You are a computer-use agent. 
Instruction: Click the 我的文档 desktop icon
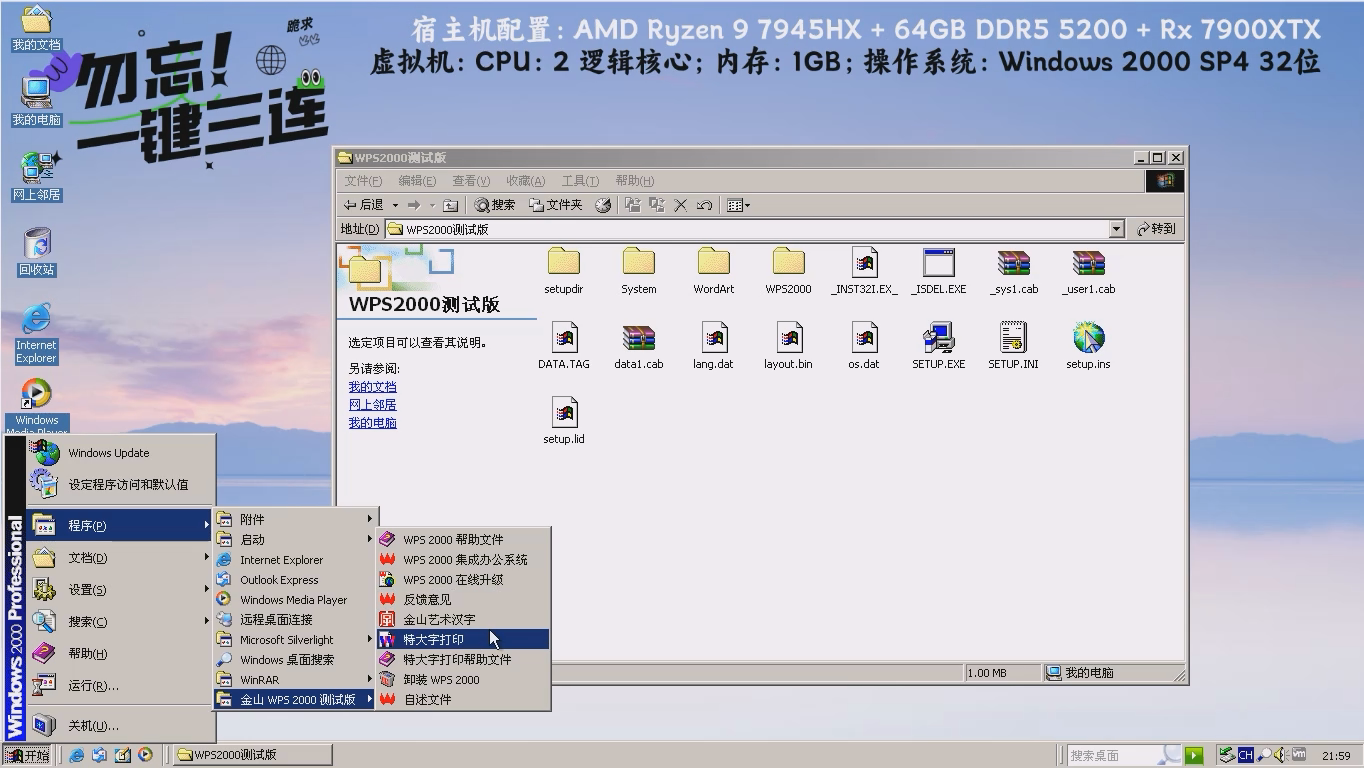pos(36,28)
